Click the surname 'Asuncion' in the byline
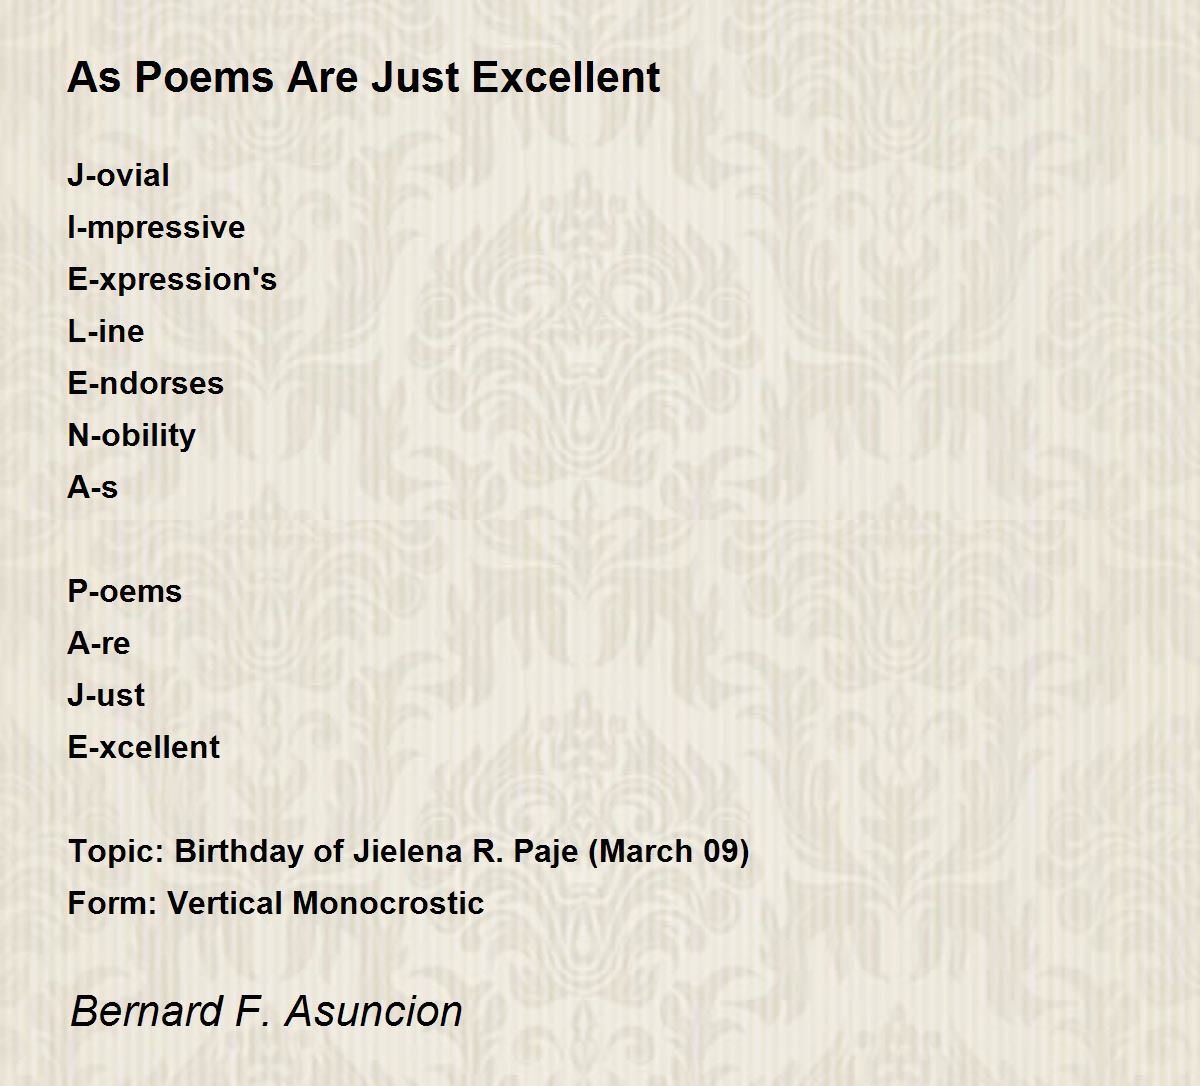 375,1011
